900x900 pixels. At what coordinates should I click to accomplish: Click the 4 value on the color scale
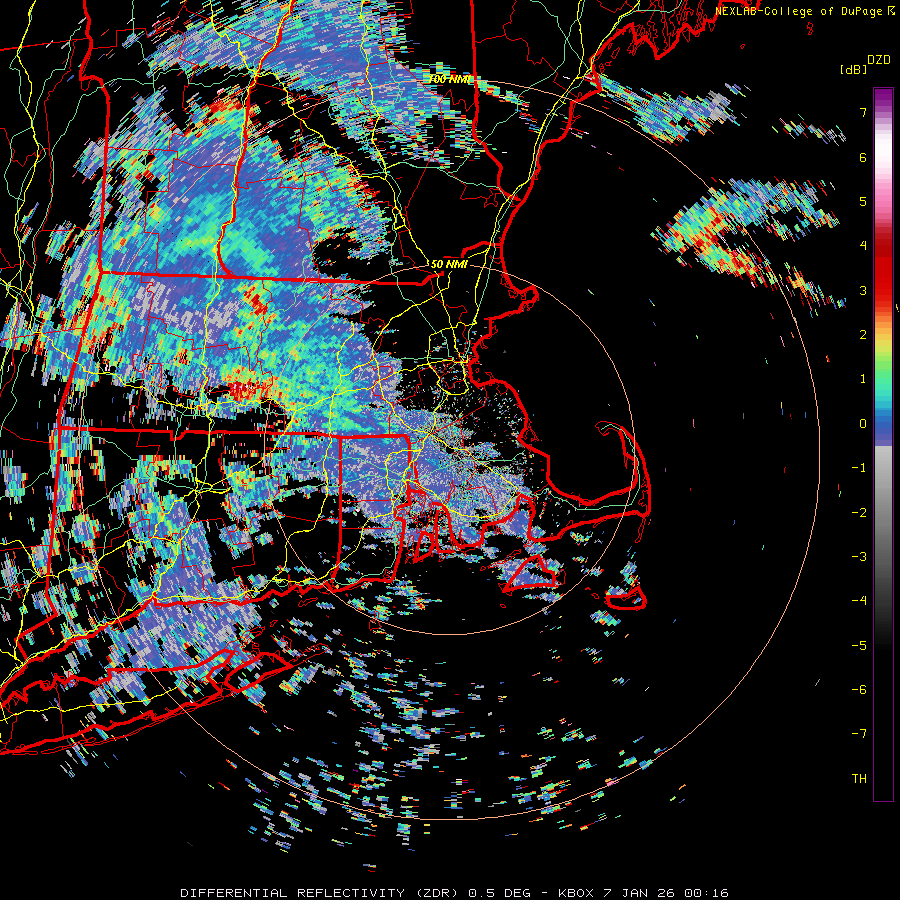click(863, 246)
